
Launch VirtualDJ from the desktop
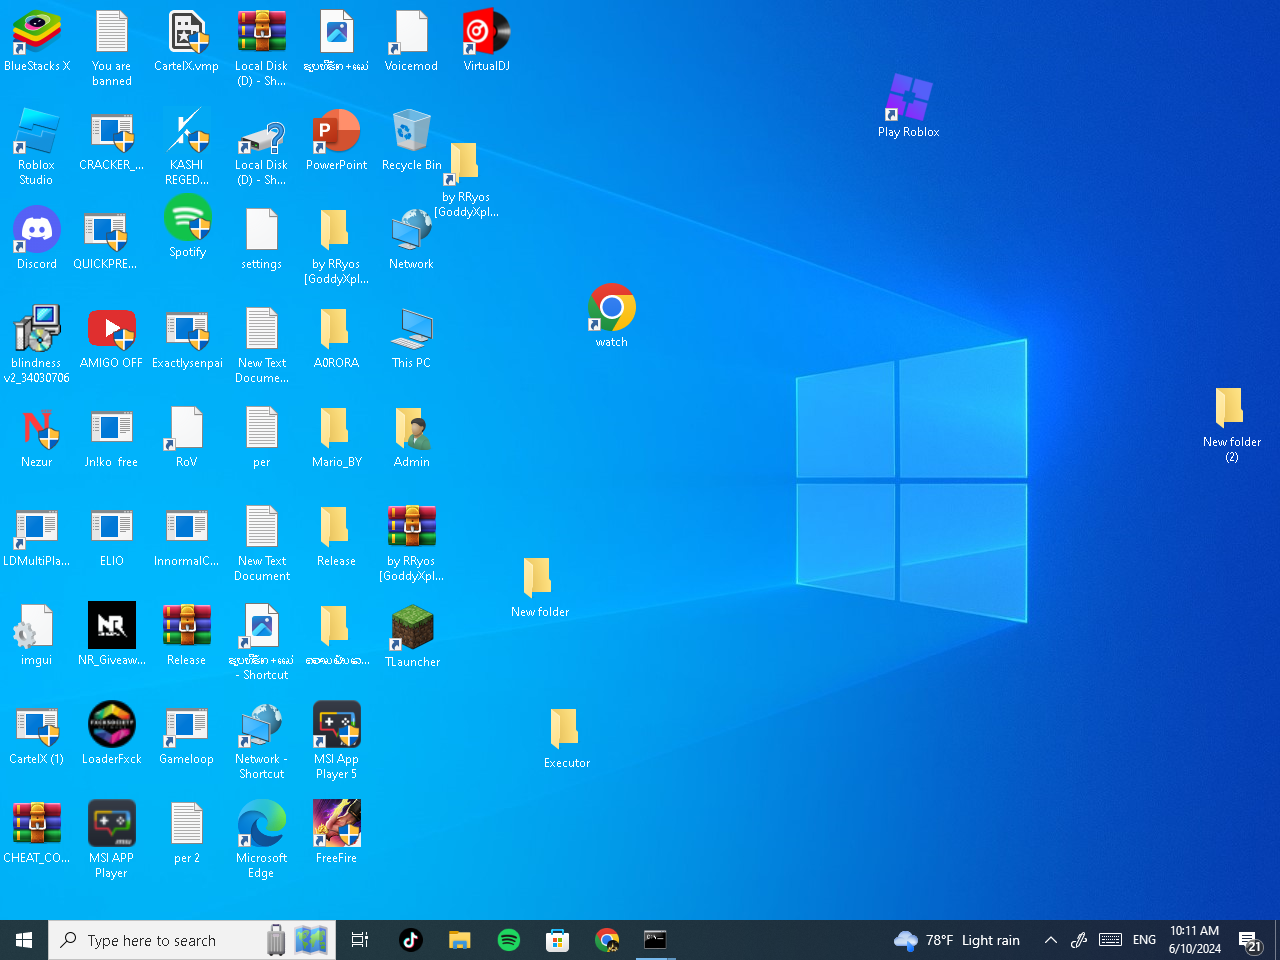[487, 42]
